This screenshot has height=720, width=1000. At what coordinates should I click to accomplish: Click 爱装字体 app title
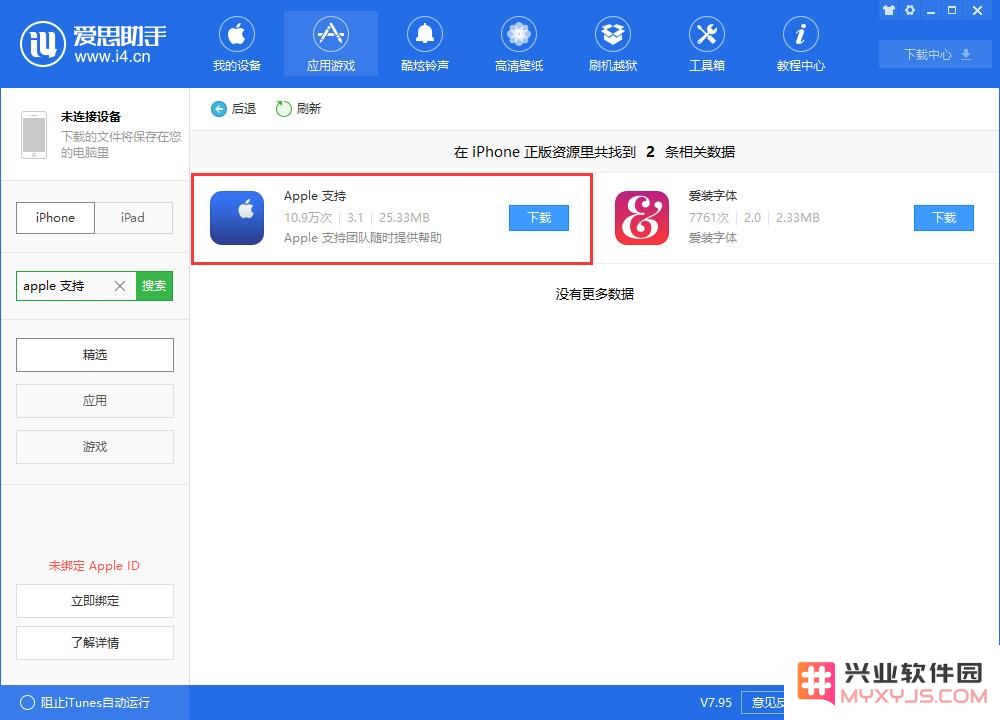coord(712,196)
